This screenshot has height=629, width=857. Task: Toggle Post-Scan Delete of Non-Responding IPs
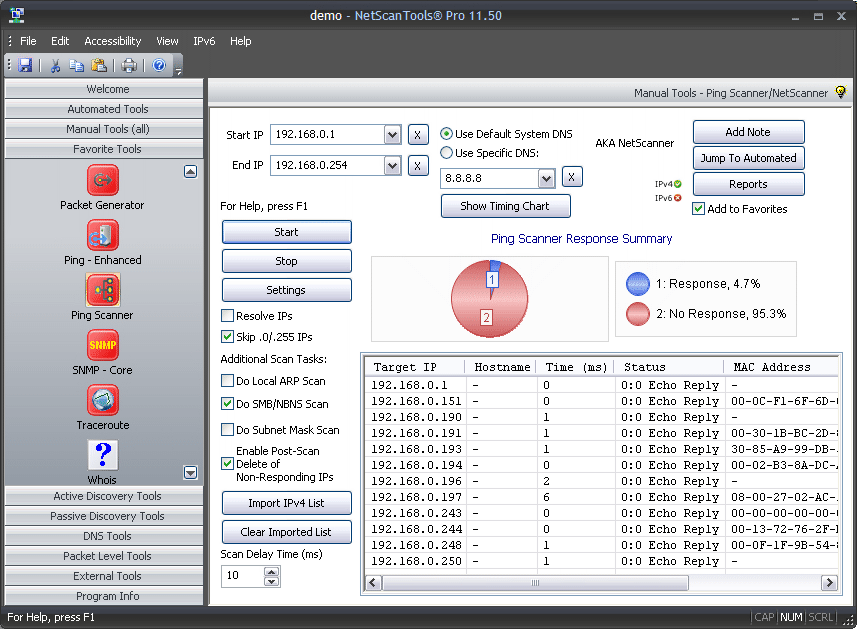(227, 463)
